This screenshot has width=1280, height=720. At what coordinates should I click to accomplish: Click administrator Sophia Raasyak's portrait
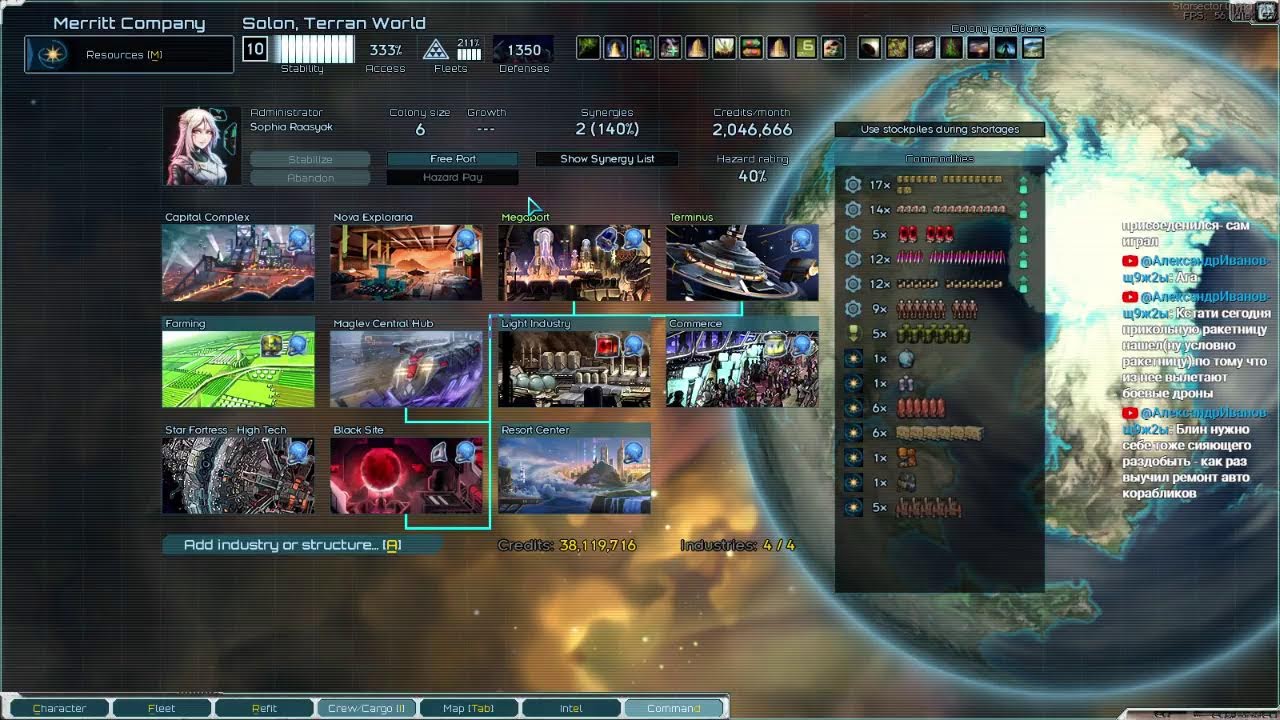tap(202, 146)
